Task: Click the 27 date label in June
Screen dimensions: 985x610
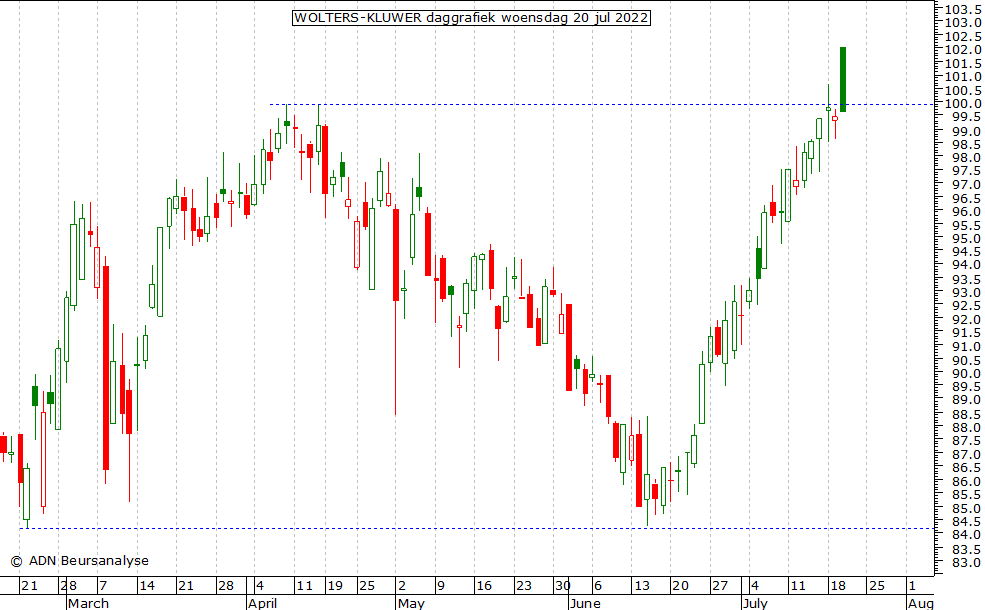Action: (720, 586)
